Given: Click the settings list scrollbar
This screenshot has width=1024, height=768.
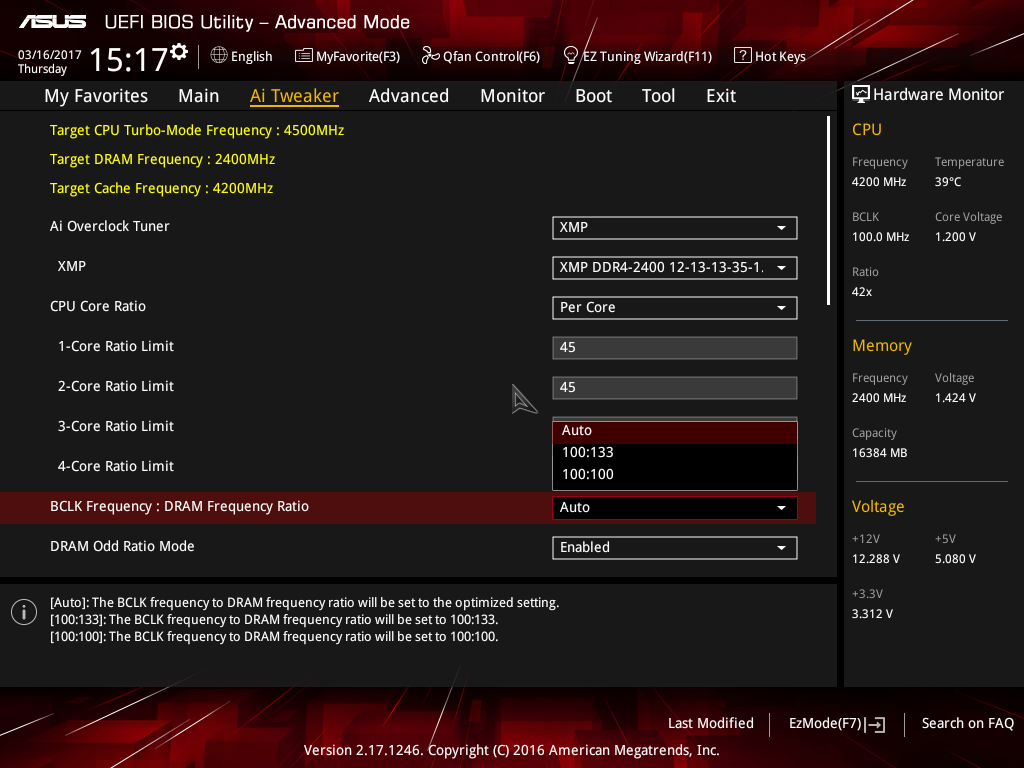Looking at the screenshot, I should point(828,211).
